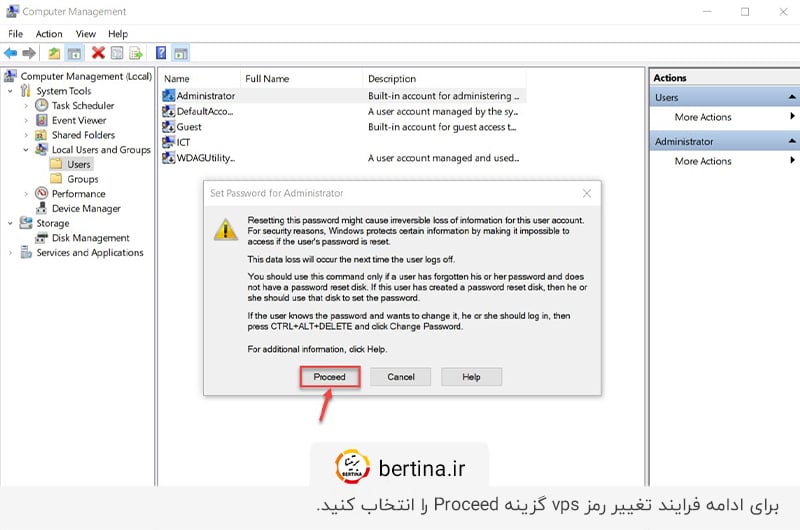Image resolution: width=800 pixels, height=530 pixels.
Task: Collapse the Storage tree node
Action: pyautogui.click(x=10, y=223)
